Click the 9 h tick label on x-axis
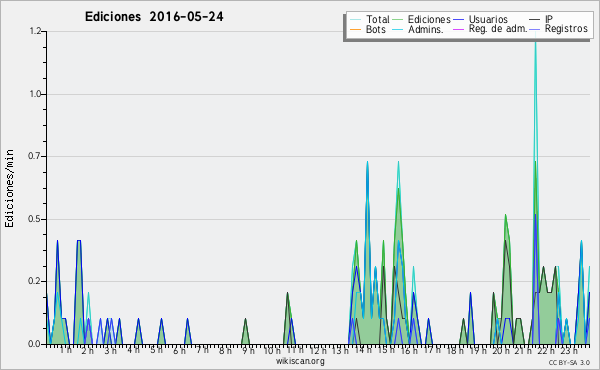This screenshot has width=600, height=370. [x=247, y=350]
